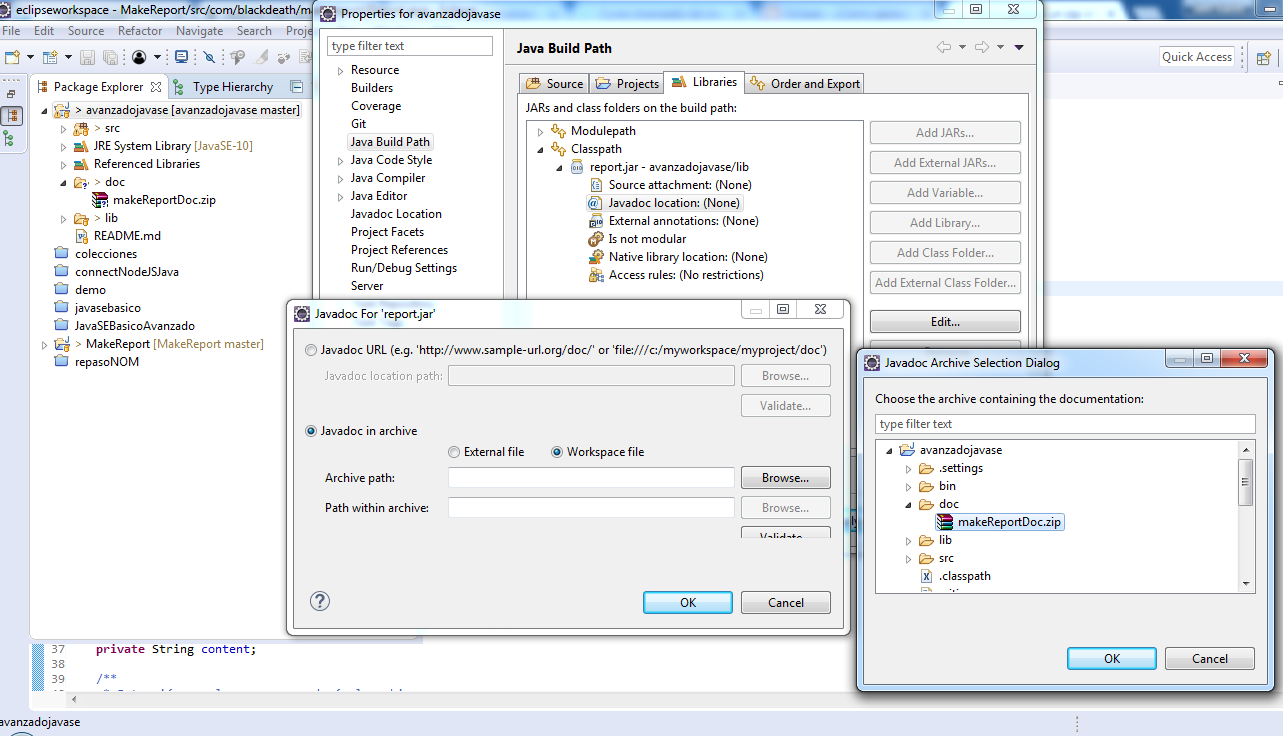Open the Refactor menu

[140, 31]
